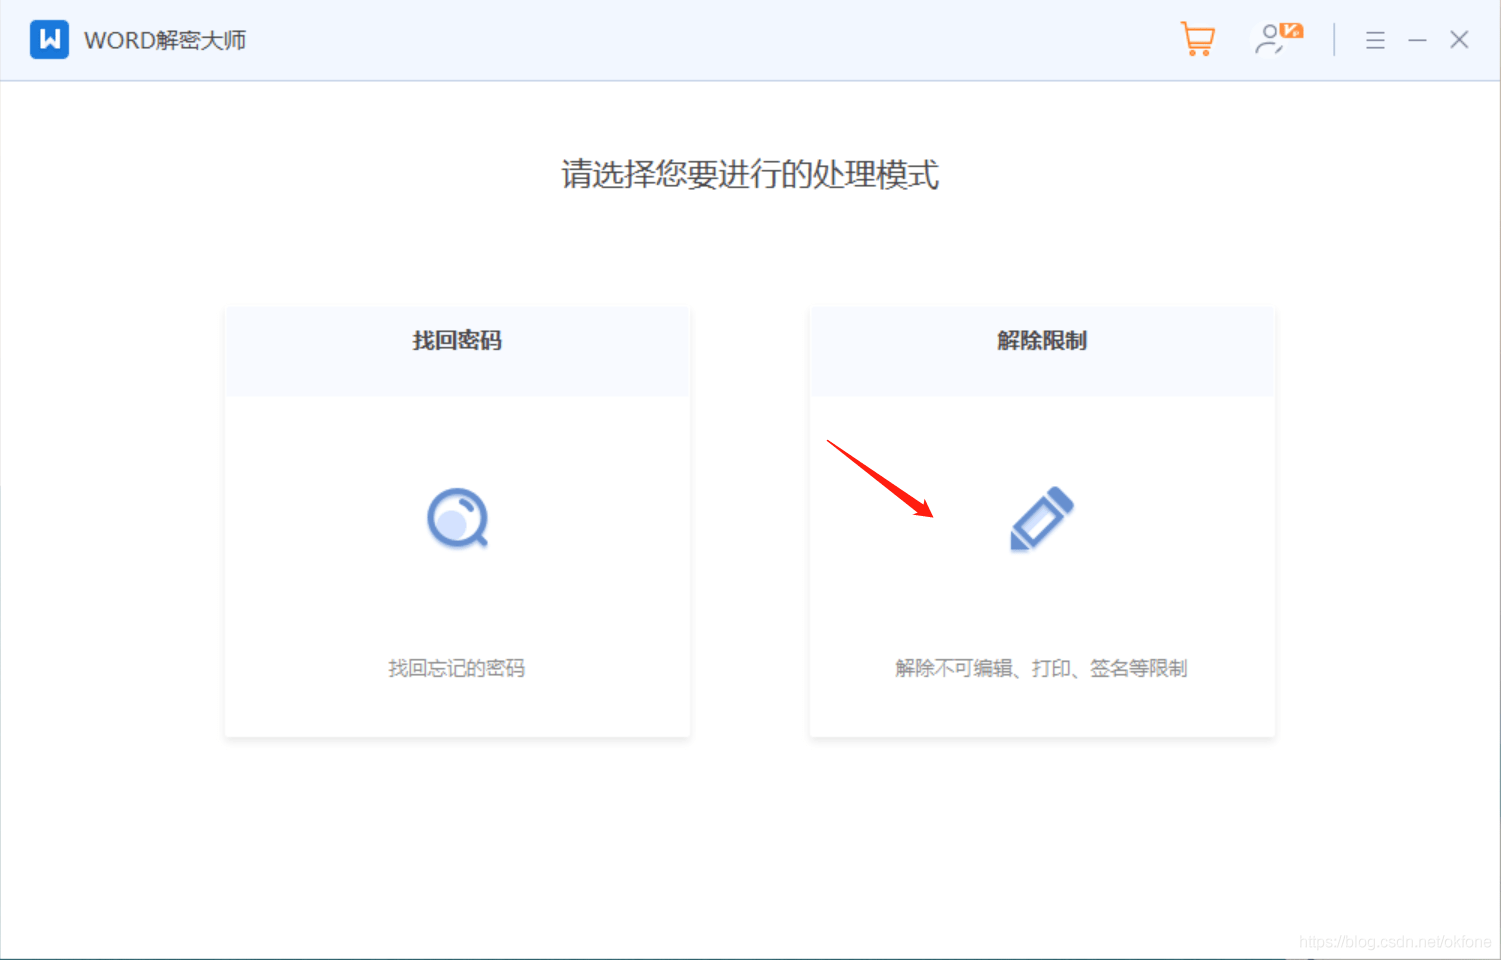
Task: Minimize the WORD解密大师 window
Action: click(x=1417, y=40)
